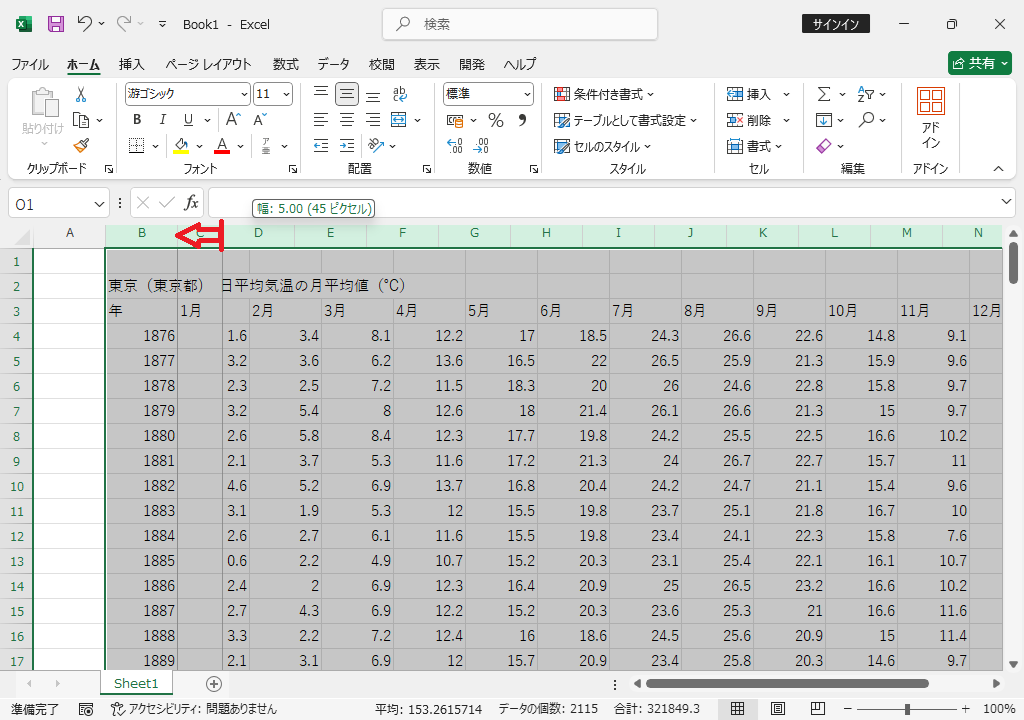This screenshot has height=720, width=1024.
Task: Apply the fill color bucket
Action: [x=181, y=146]
